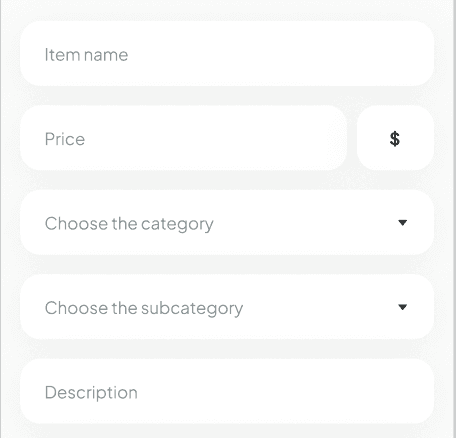The image size is (456, 438).
Task: Open the currency selector showing $
Action: [x=395, y=138]
